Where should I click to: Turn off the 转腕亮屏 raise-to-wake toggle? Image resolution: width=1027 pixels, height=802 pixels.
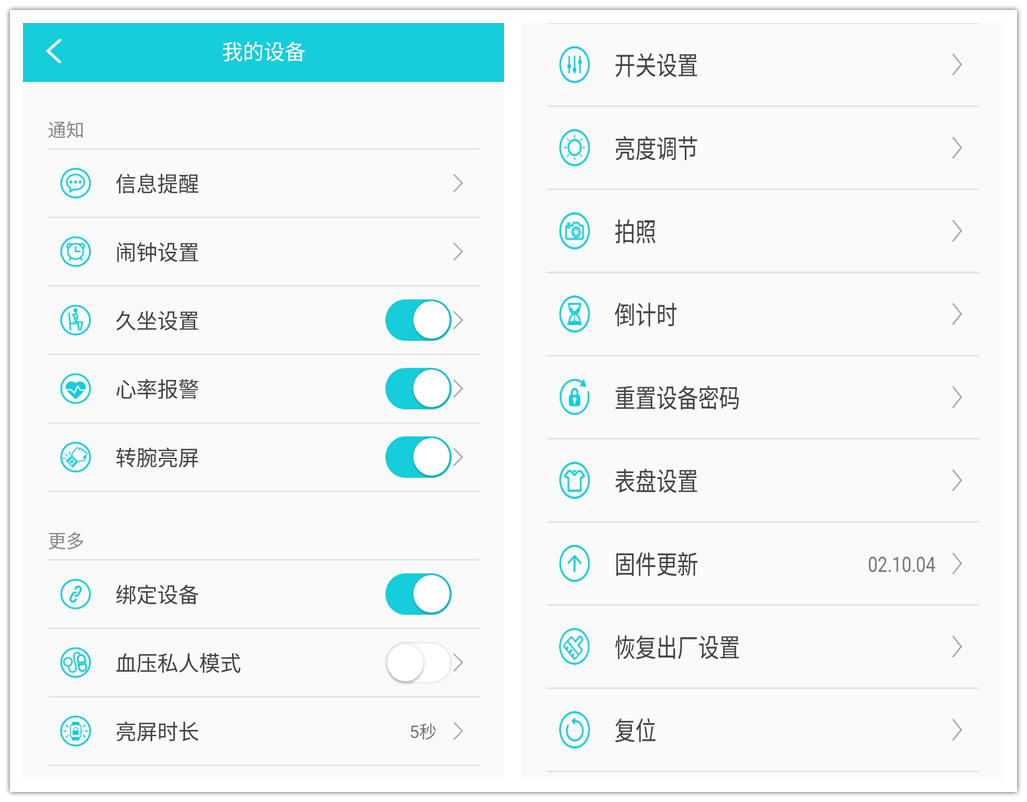[419, 457]
